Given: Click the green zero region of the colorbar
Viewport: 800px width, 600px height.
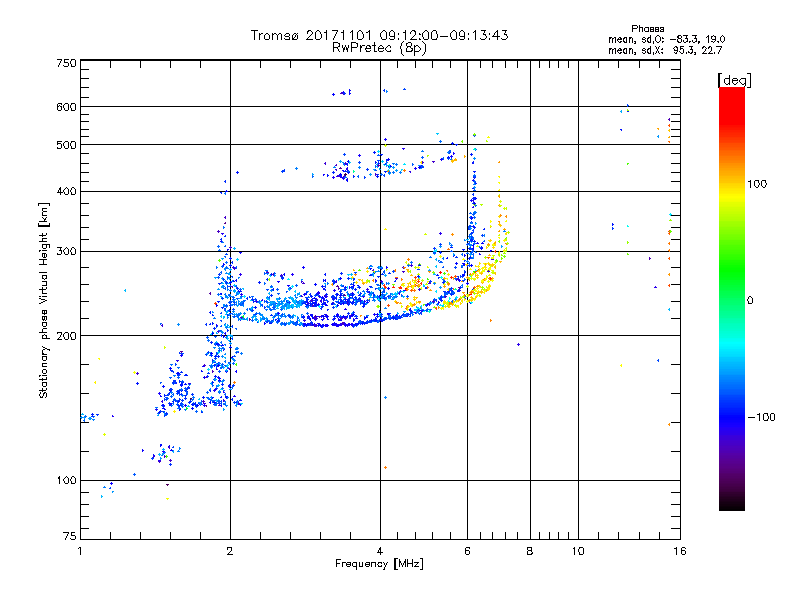Looking at the screenshot, I should (x=732, y=299).
